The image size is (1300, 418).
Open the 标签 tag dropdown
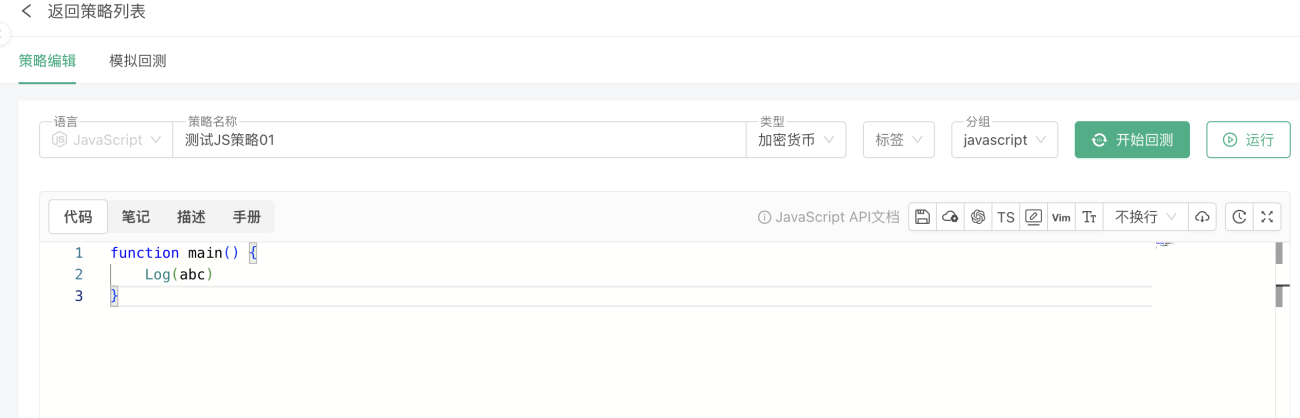pos(899,140)
